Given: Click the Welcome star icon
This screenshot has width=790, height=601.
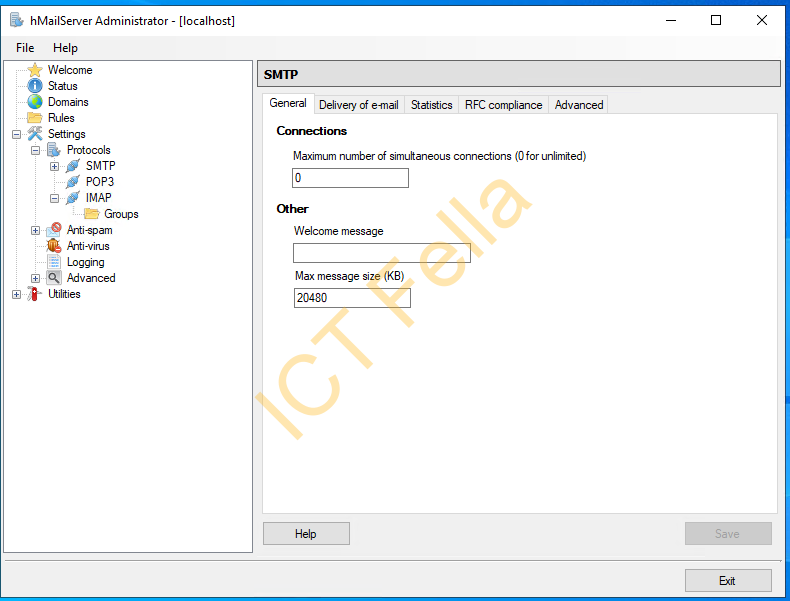Looking at the screenshot, I should pos(35,70).
